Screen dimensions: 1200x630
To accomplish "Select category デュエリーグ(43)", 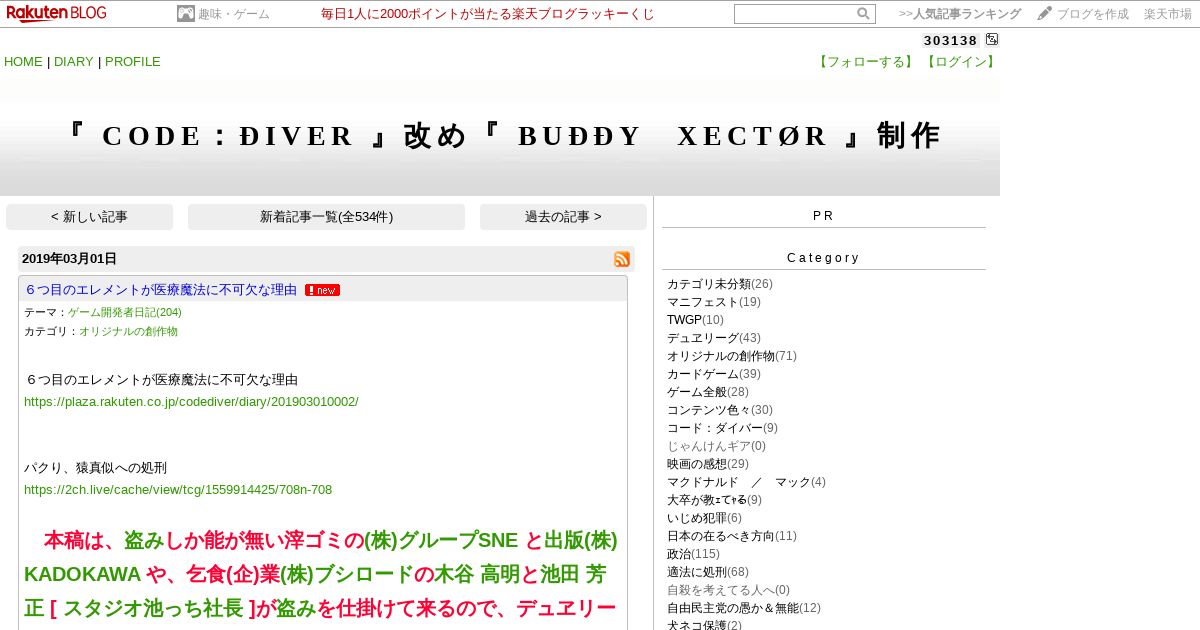I will [x=714, y=338].
